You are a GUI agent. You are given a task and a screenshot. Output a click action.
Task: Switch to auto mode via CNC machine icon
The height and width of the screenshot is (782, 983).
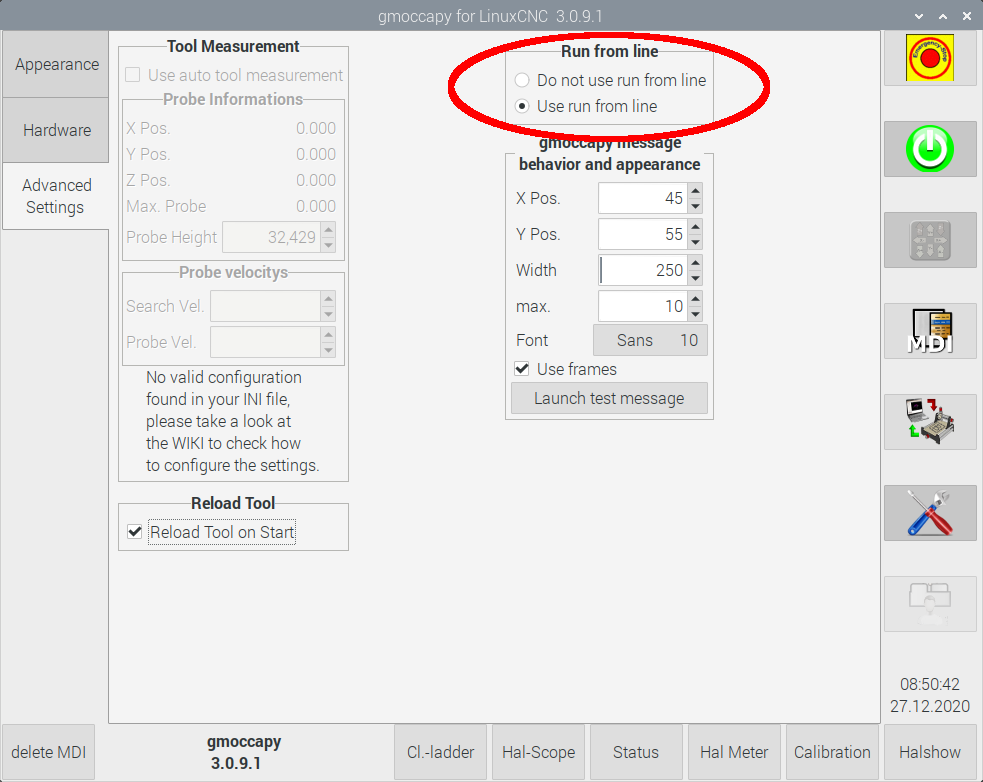pos(930,422)
